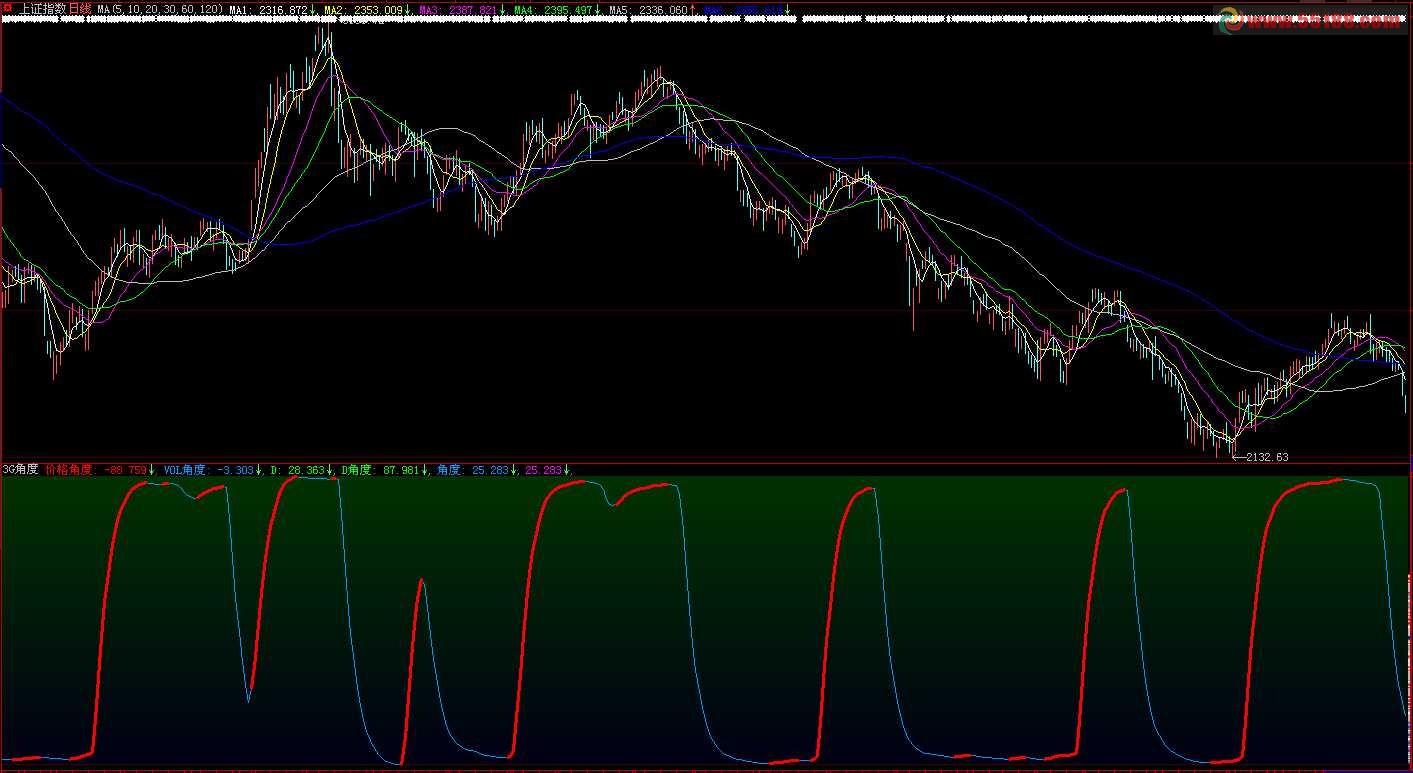Click the 上证指数 chart title
Viewport: 1413px width, 773px height.
(x=42, y=9)
